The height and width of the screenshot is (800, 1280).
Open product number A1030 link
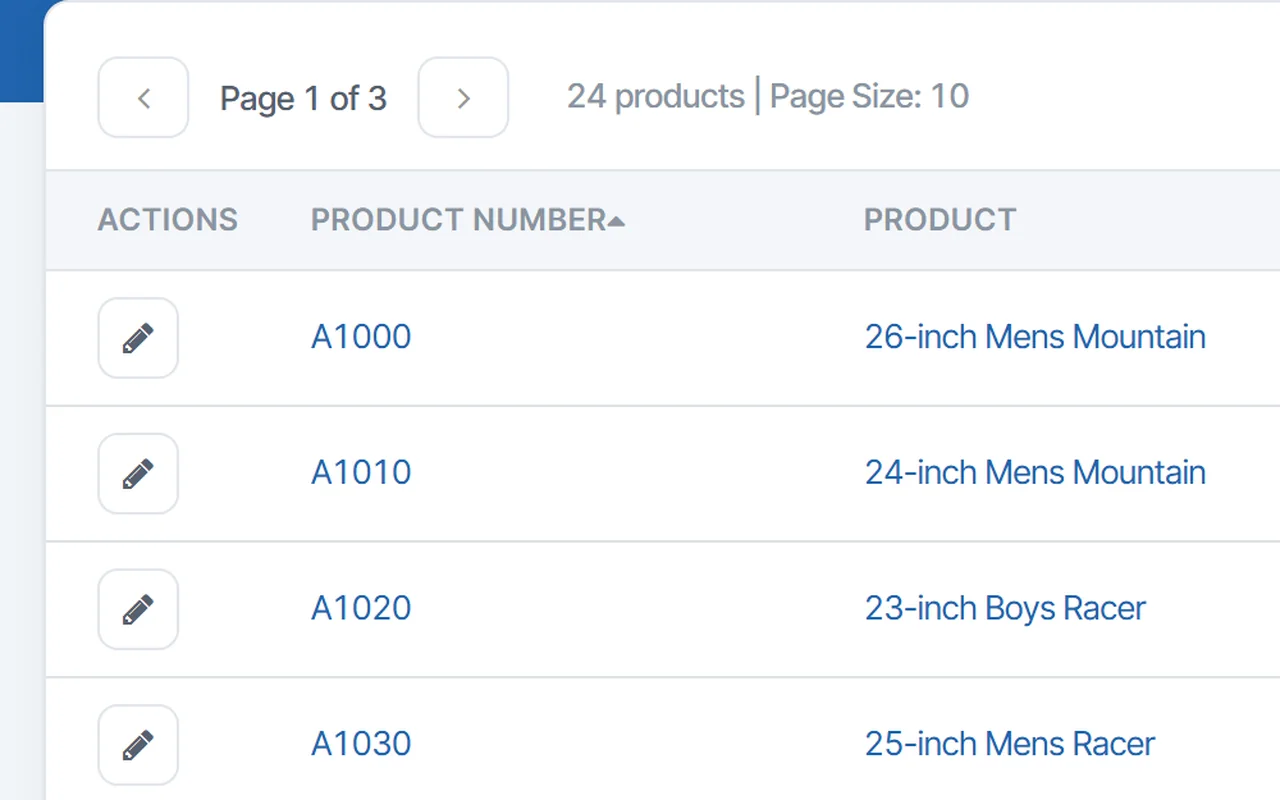tap(361, 744)
